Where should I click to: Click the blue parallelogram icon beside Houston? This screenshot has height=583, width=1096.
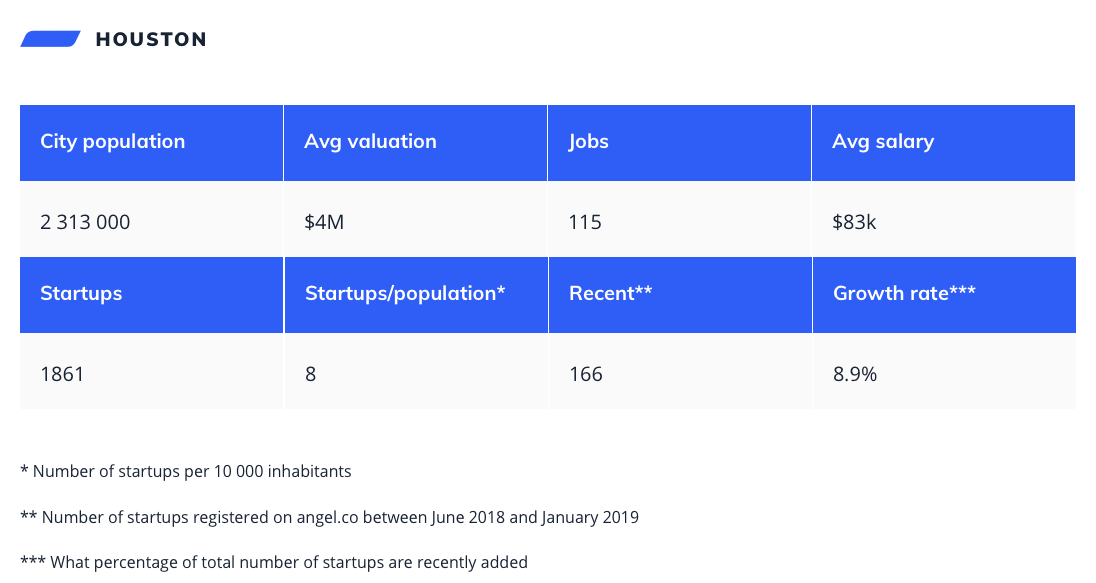50,39
